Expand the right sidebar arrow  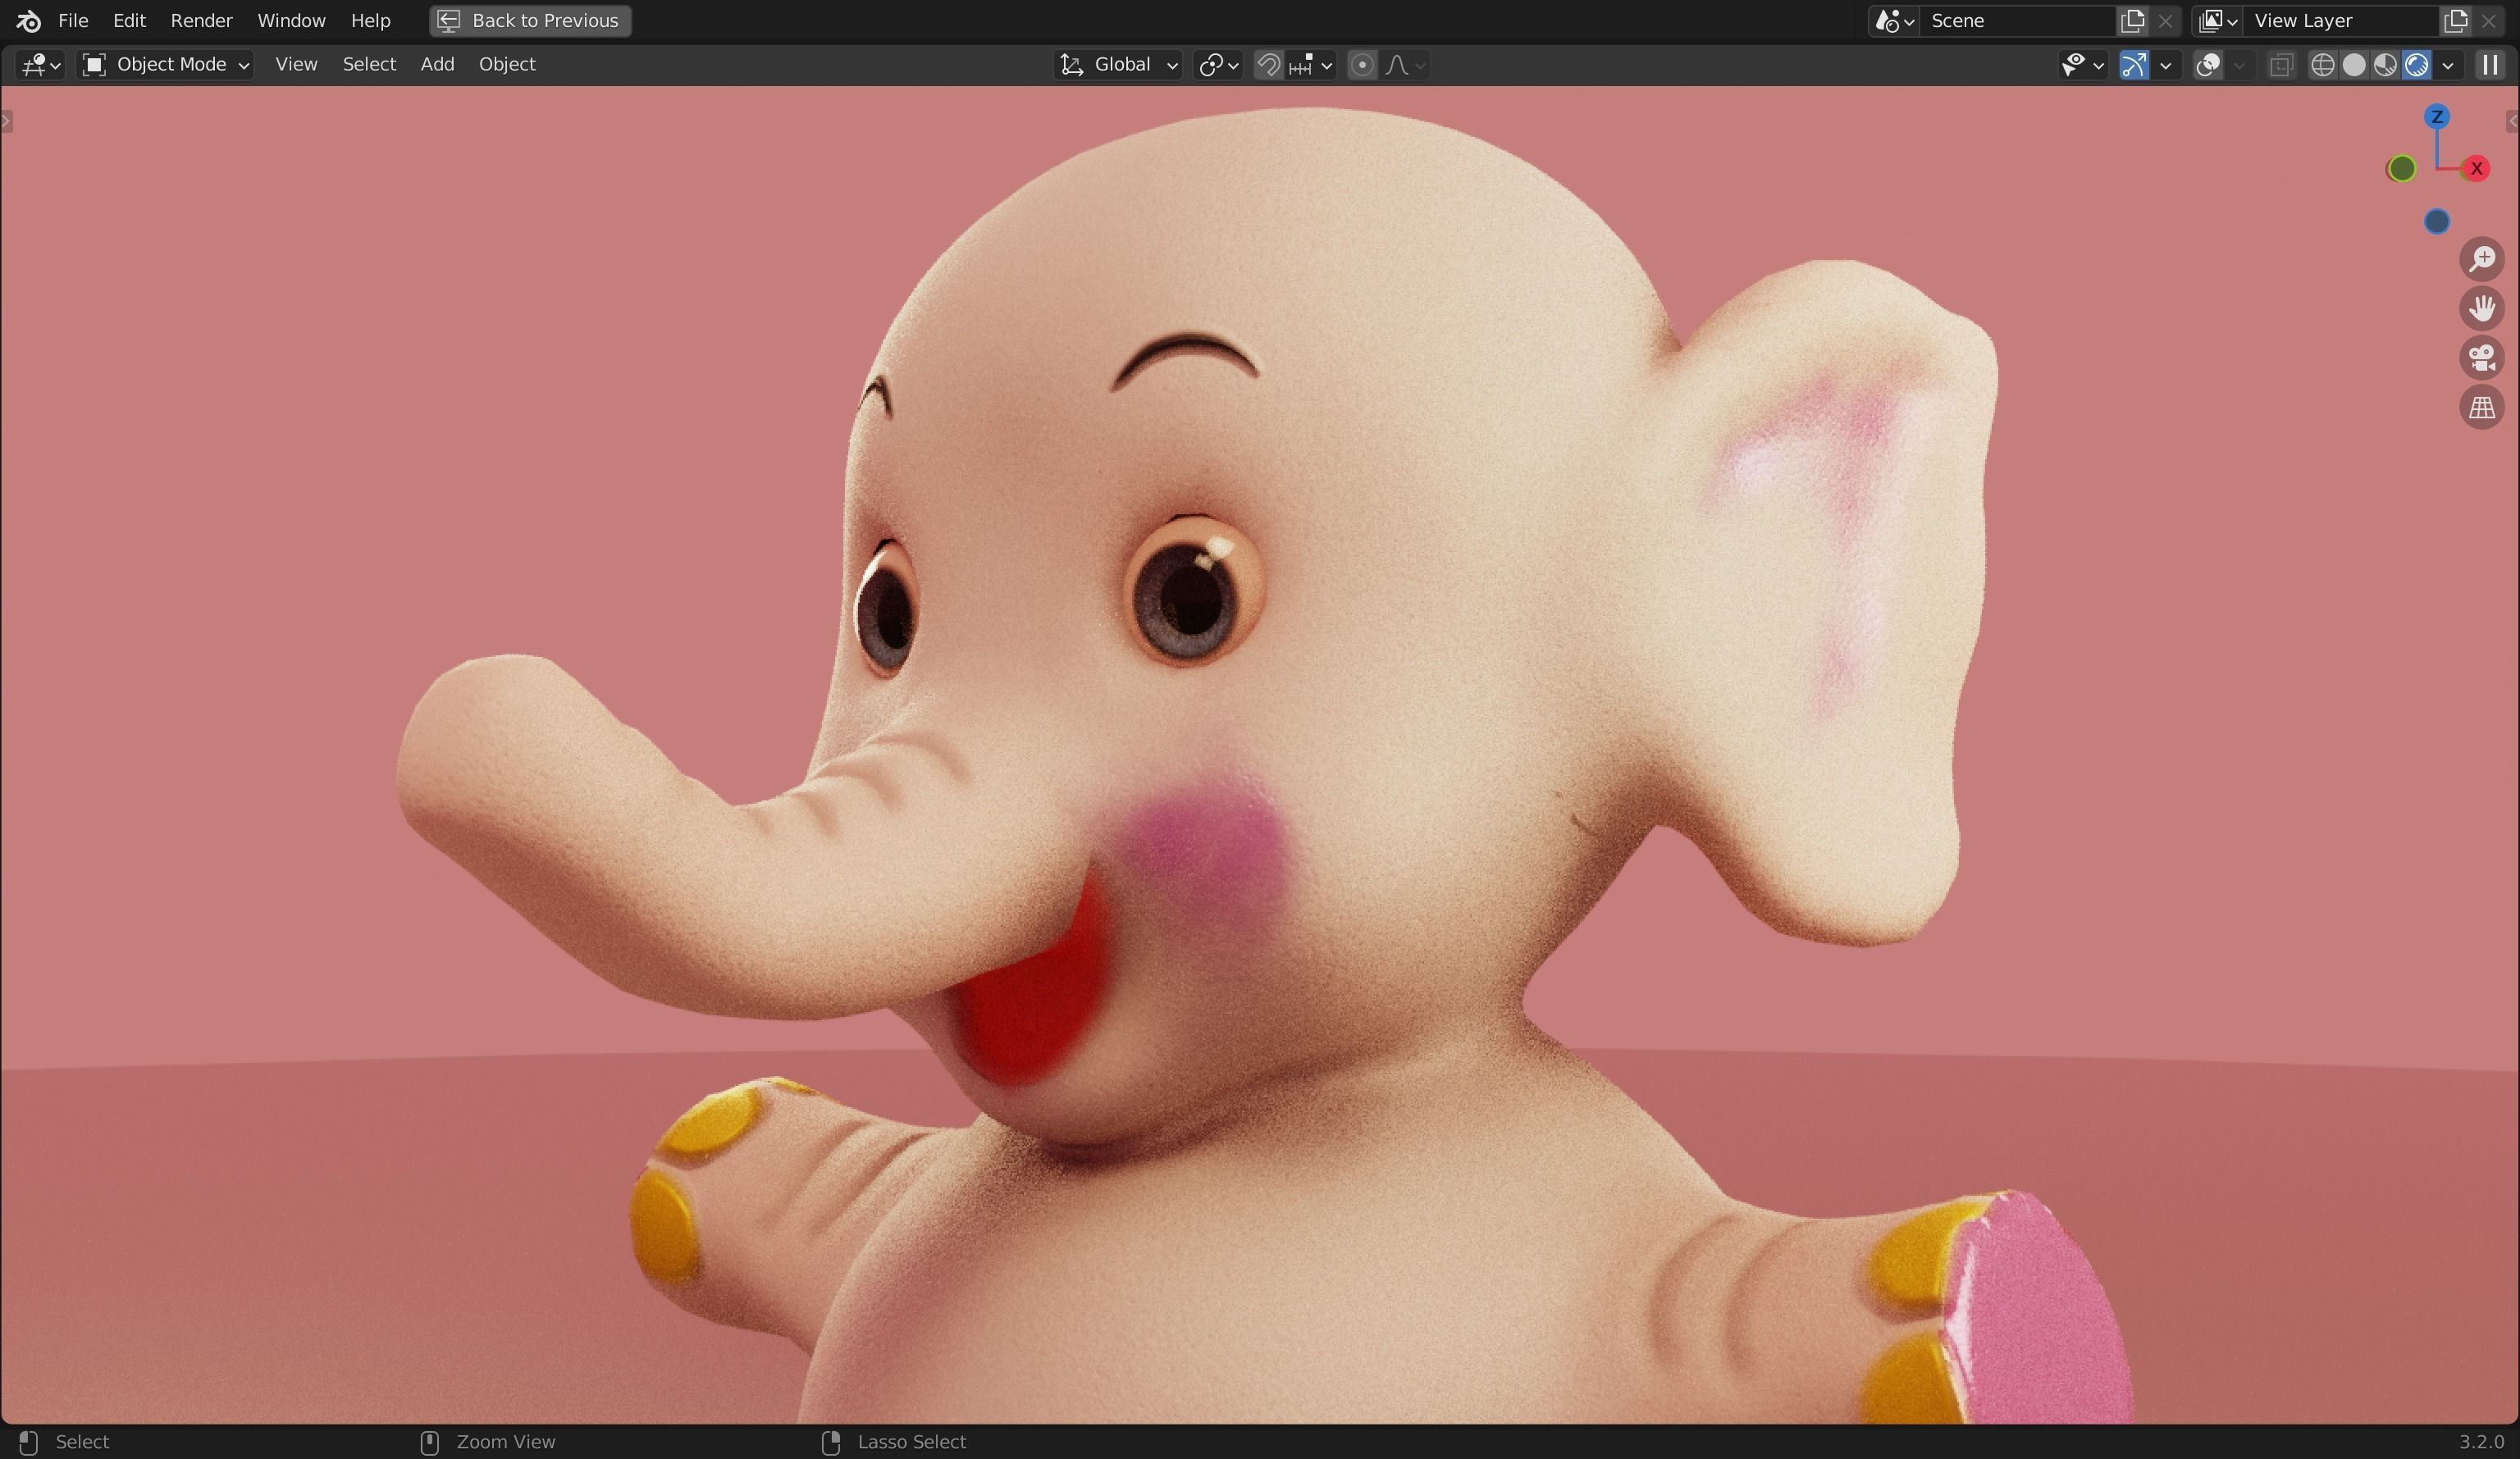(2512, 121)
